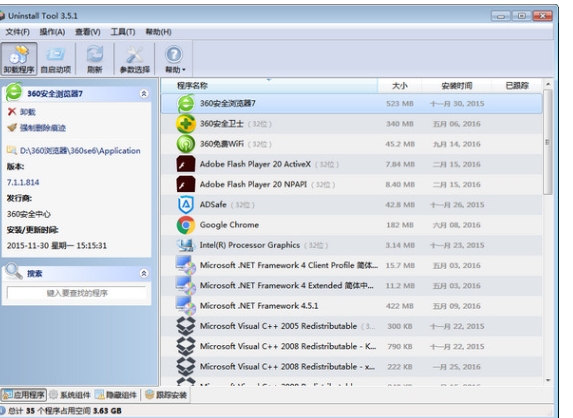Click 强制删除痕迹 force removal link

click(42, 128)
